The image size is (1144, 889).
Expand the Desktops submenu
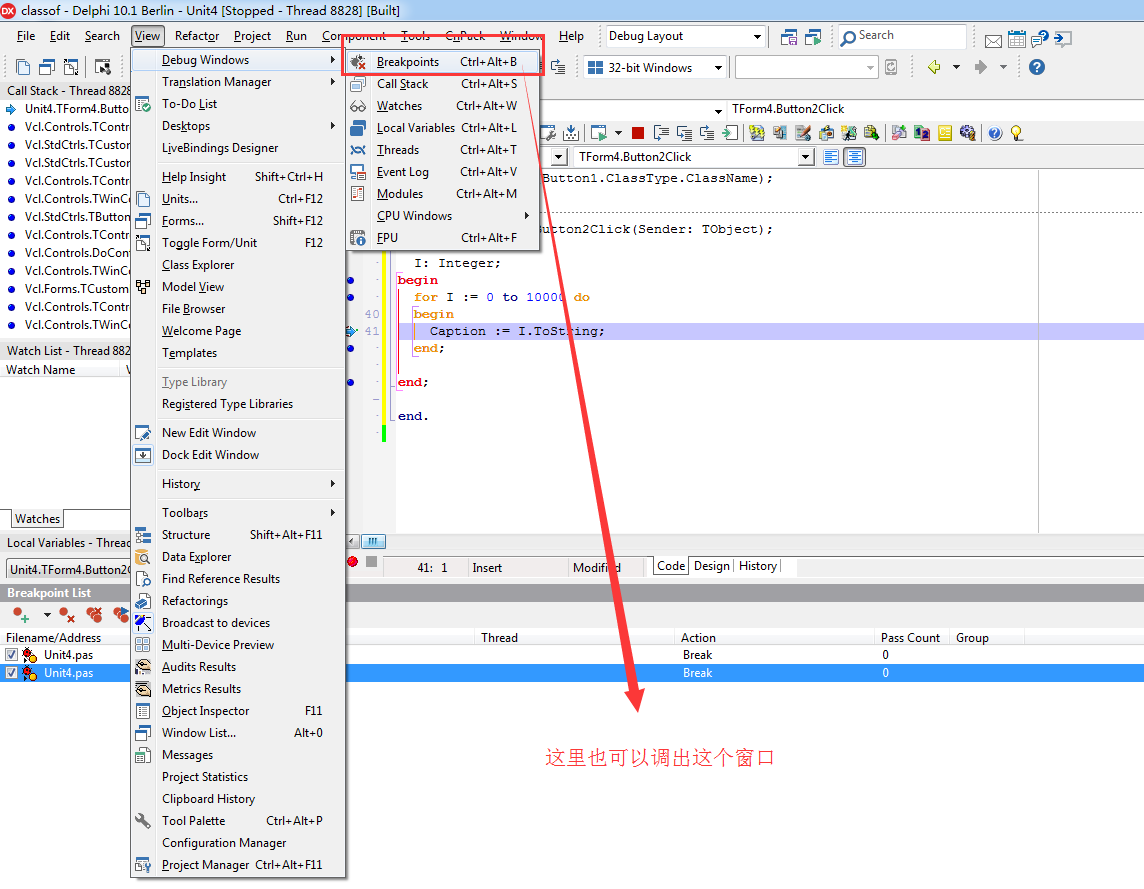click(237, 126)
